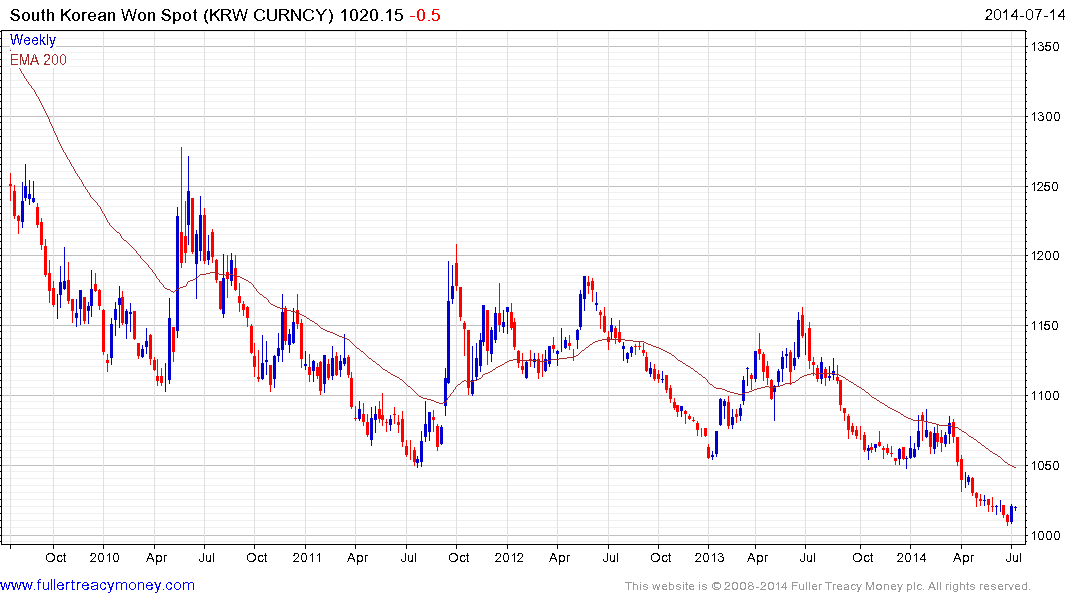This screenshot has height=600, width=1075.
Task: Click the 2012 x-axis year label
Action: coord(509,557)
